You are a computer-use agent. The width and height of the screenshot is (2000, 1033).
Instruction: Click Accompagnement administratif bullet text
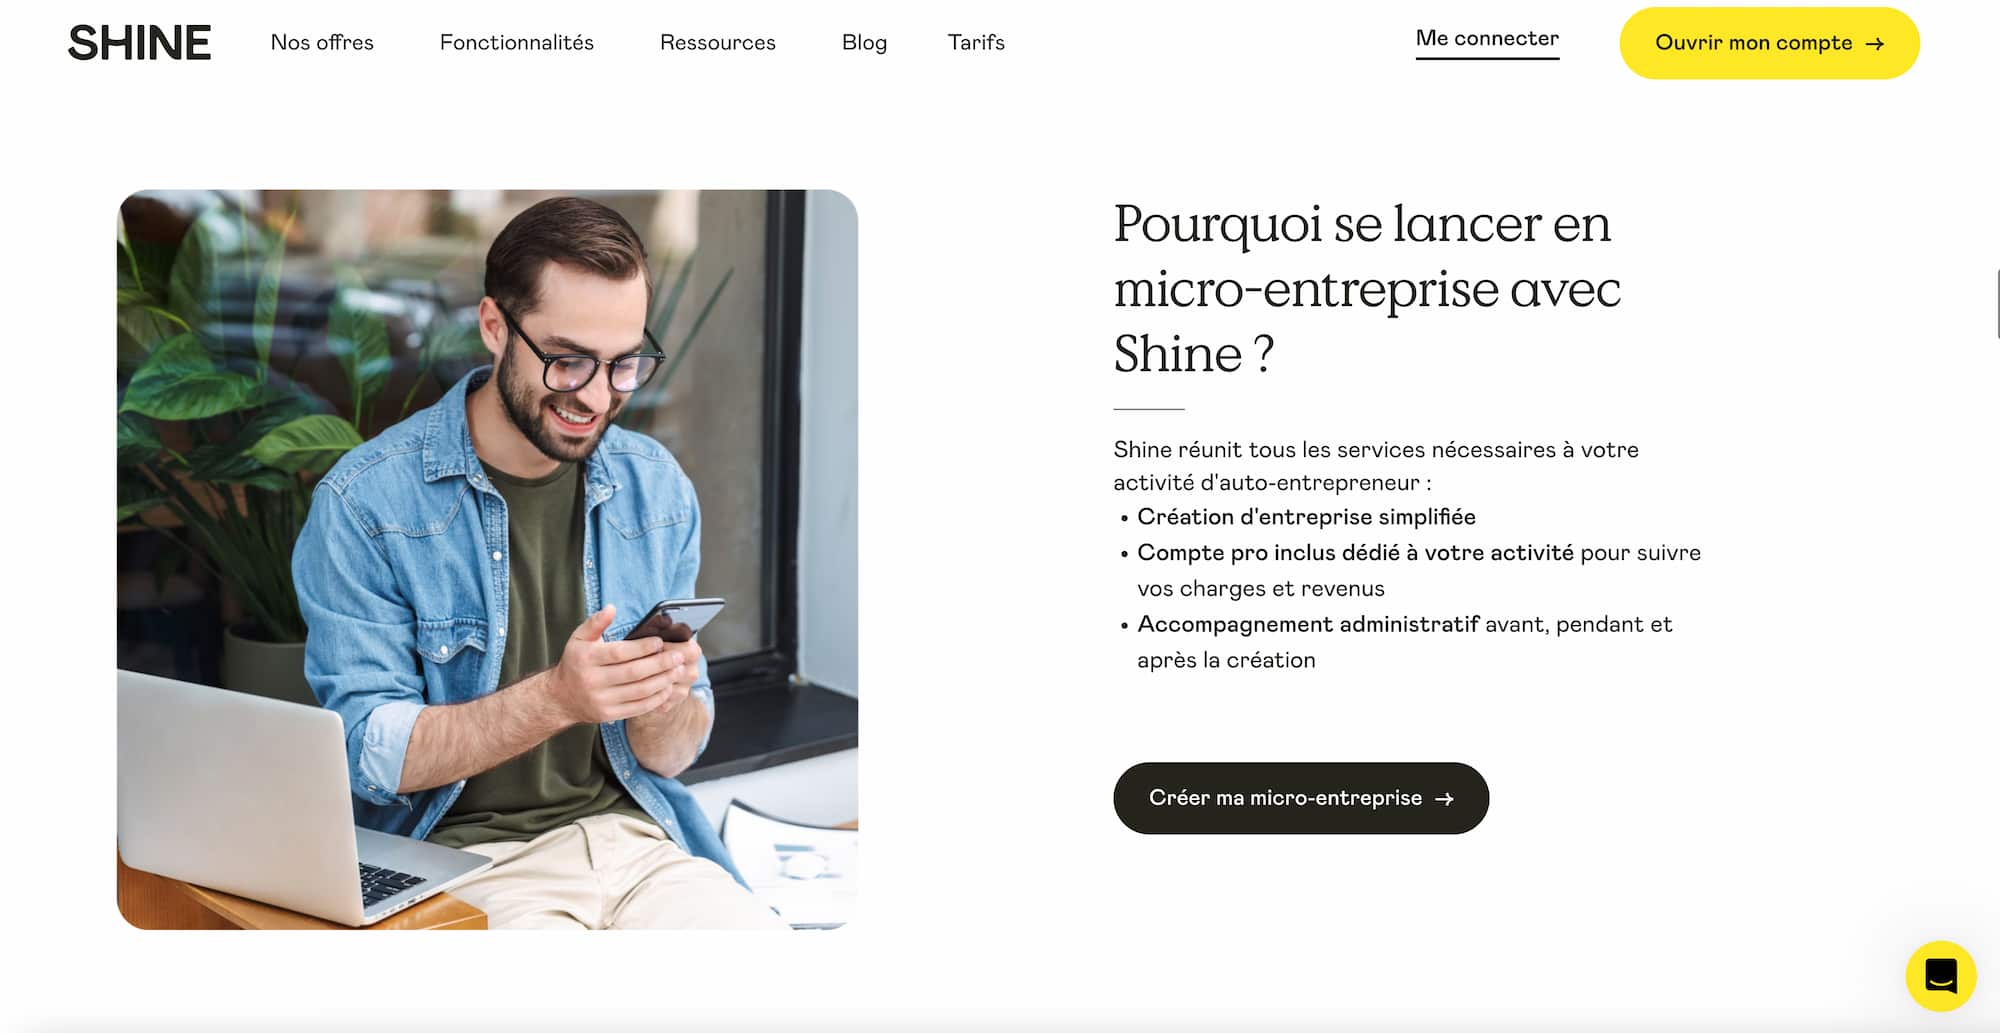[1405, 642]
